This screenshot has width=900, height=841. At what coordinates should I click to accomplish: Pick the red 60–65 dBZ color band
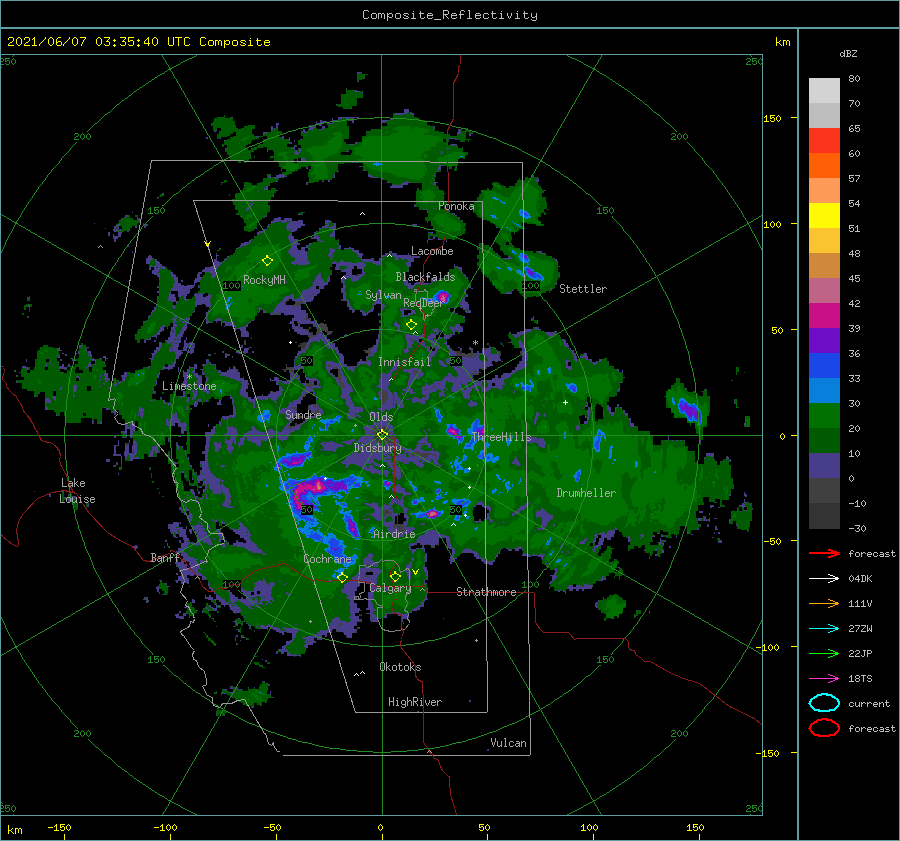tap(824, 141)
